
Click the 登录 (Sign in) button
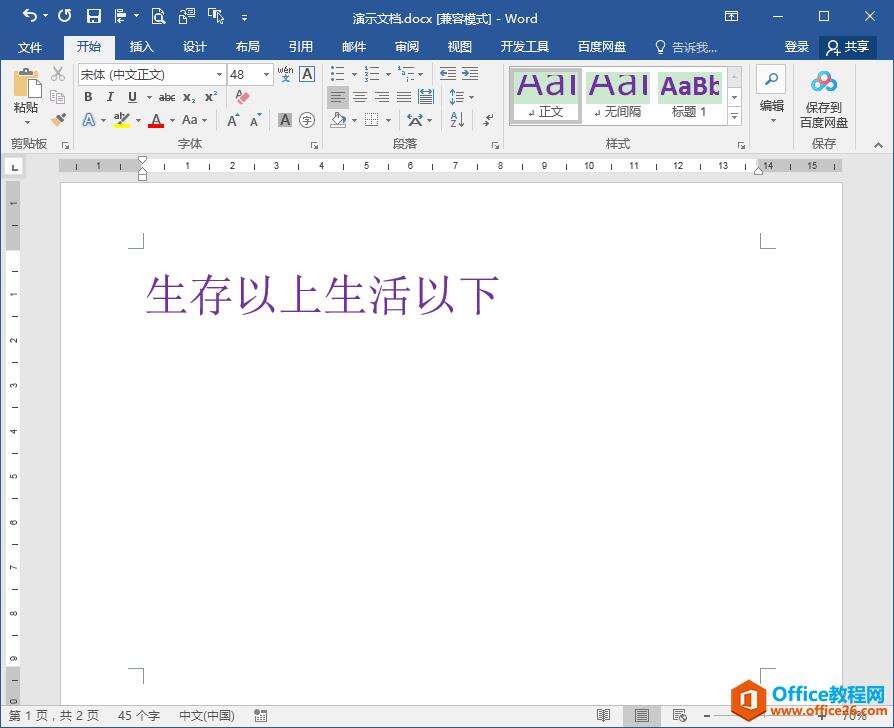pyautogui.click(x=797, y=47)
